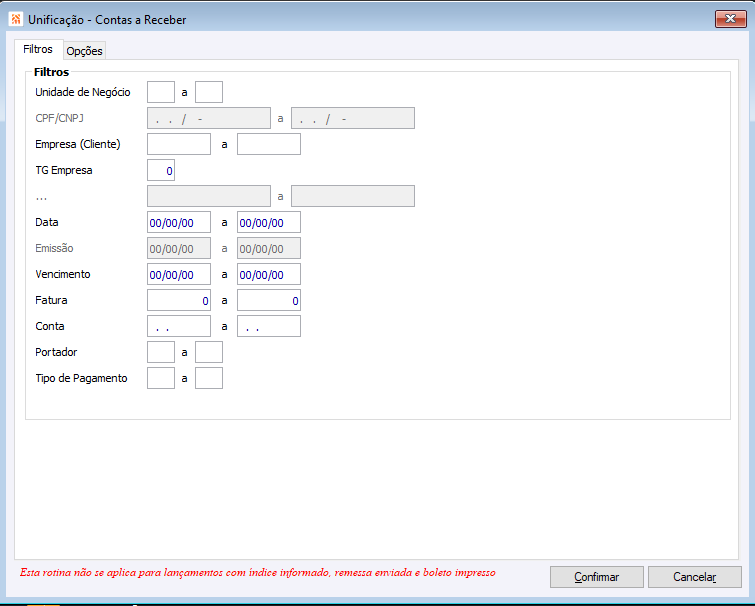755x606 pixels.
Task: Click the starting CPF/CNPJ field
Action: pyautogui.click(x=209, y=118)
